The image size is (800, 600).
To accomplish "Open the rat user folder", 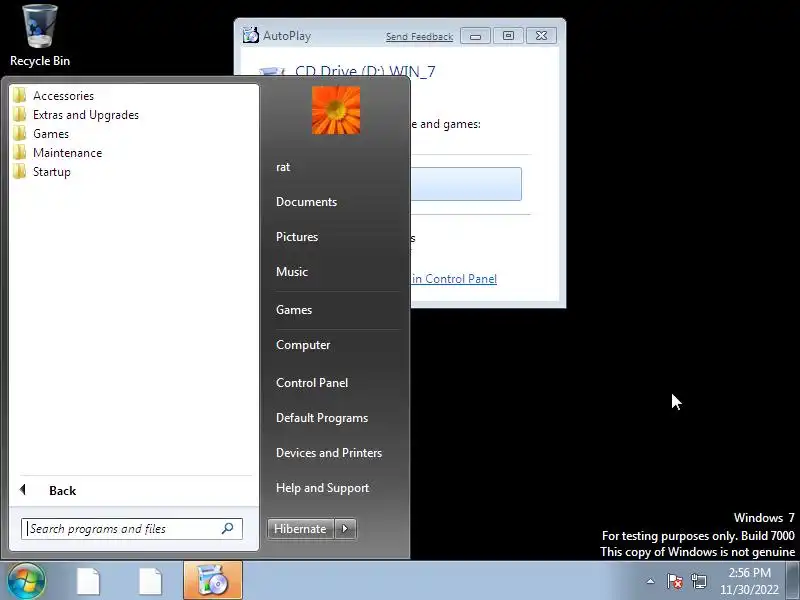I will pos(283,167).
